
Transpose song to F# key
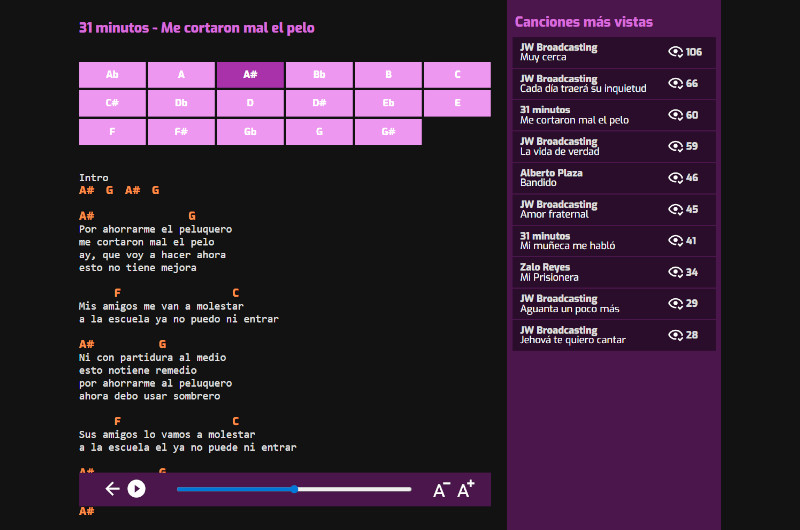tap(181, 132)
